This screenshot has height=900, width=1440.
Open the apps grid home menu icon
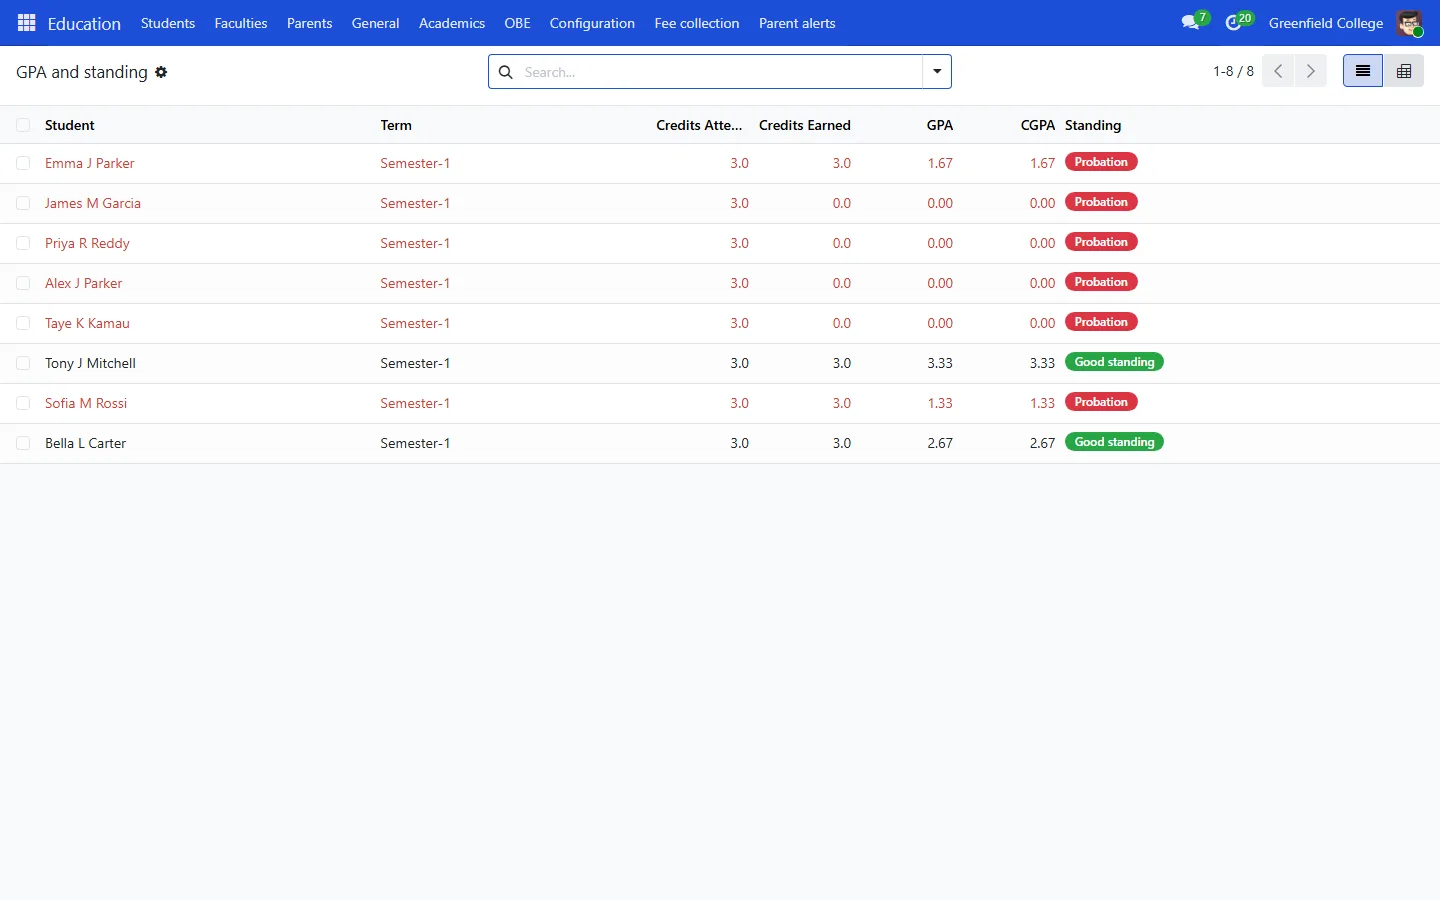click(27, 23)
